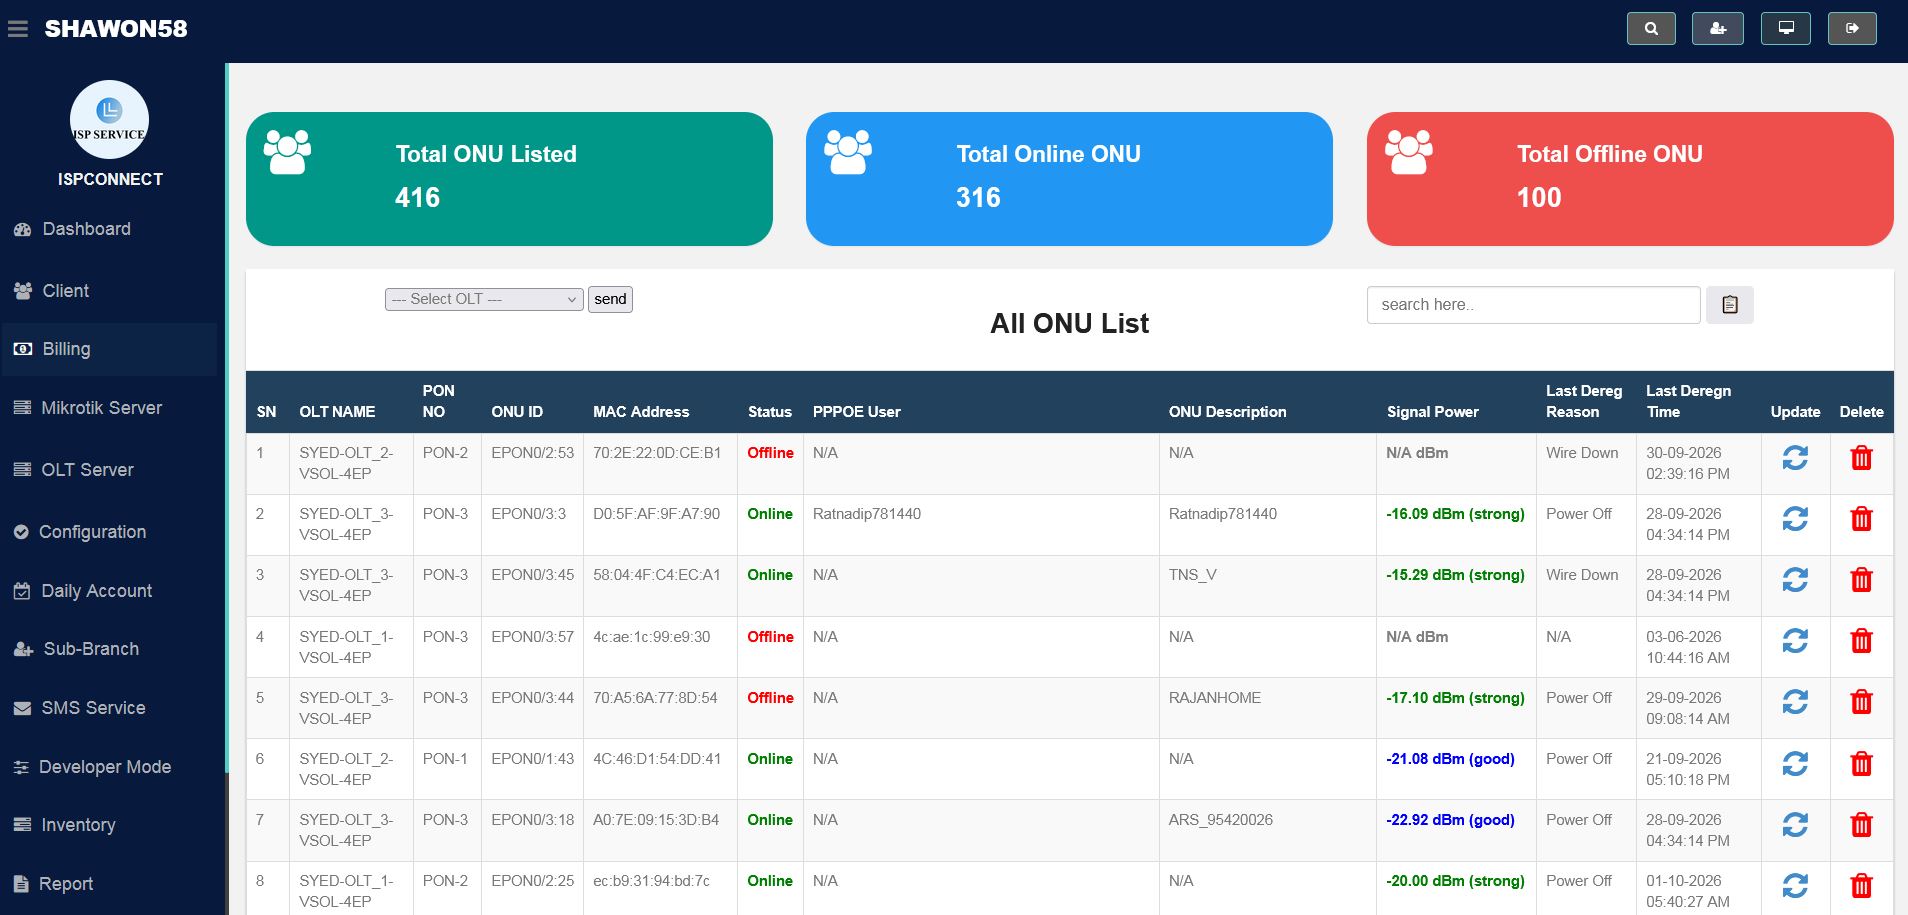Update ONU with MAC 4c:ae:1c:99:e9:30
Screen dimensions: 1908x915
[x=1795, y=641]
